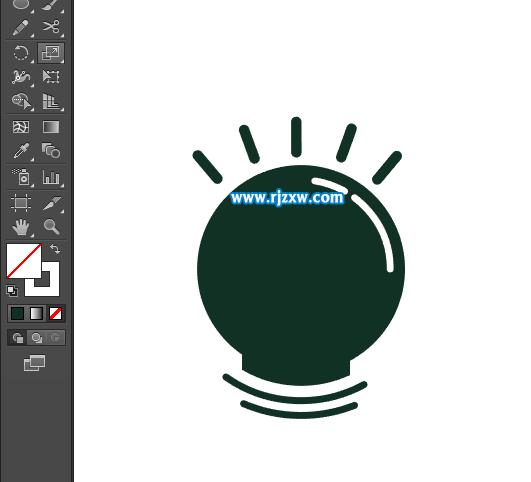Select the Scissors tool
This screenshot has width=531, height=482.
[51, 27]
